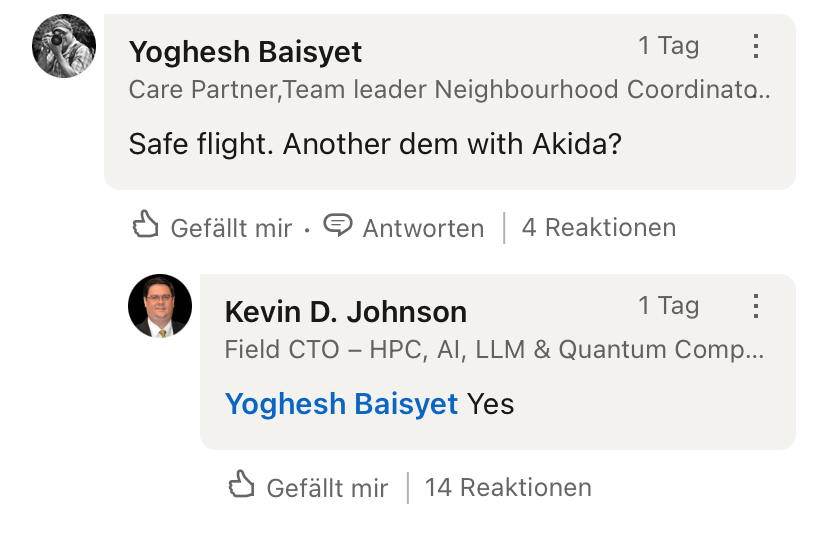Follow the blue Yoghesh Baisyet mention link

[x=341, y=404]
